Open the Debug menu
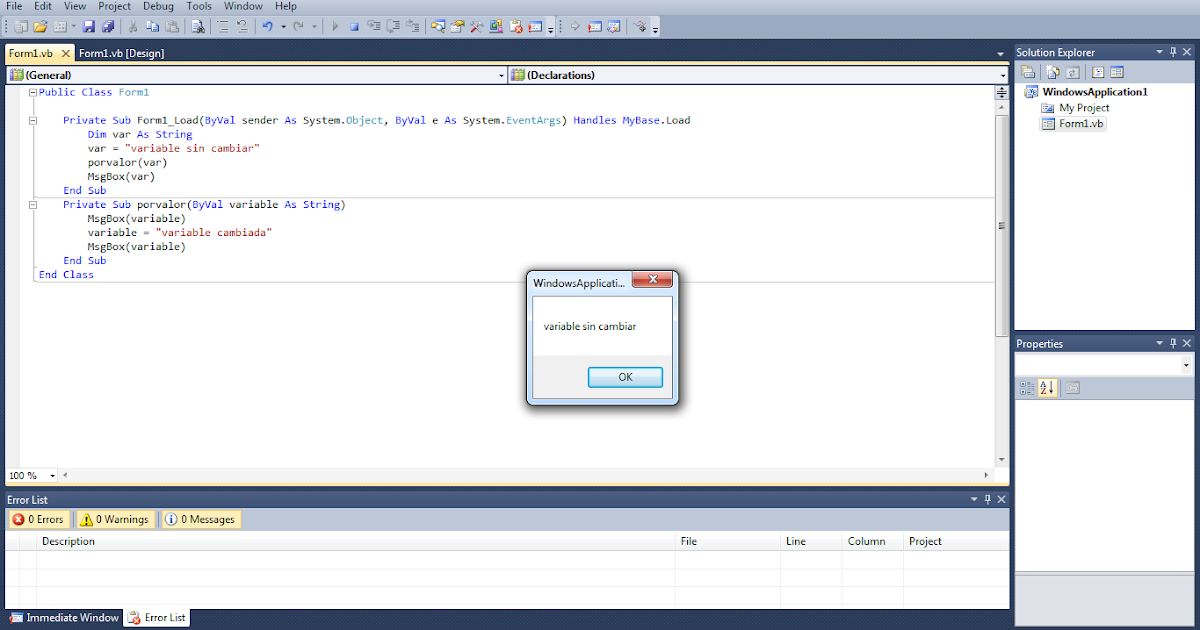This screenshot has height=630, width=1200. (x=158, y=6)
